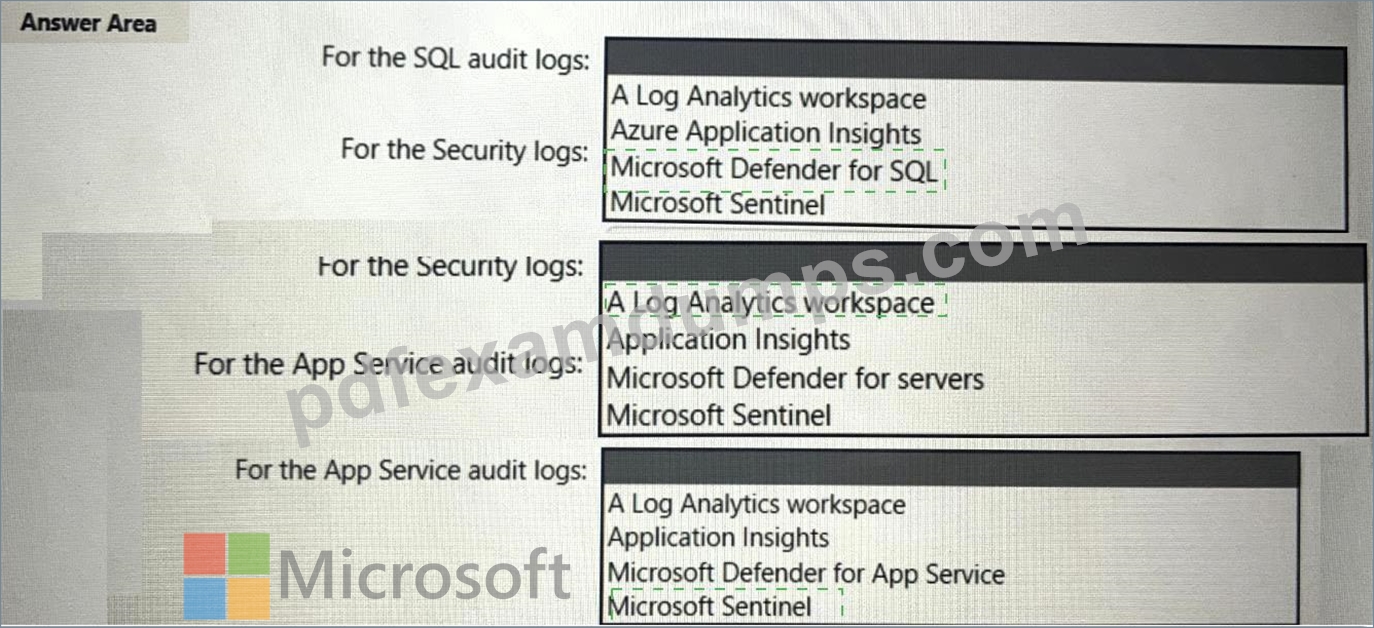The image size is (1374, 628).
Task: Open the SQL audit logs dropdown header
Action: click(x=975, y=64)
